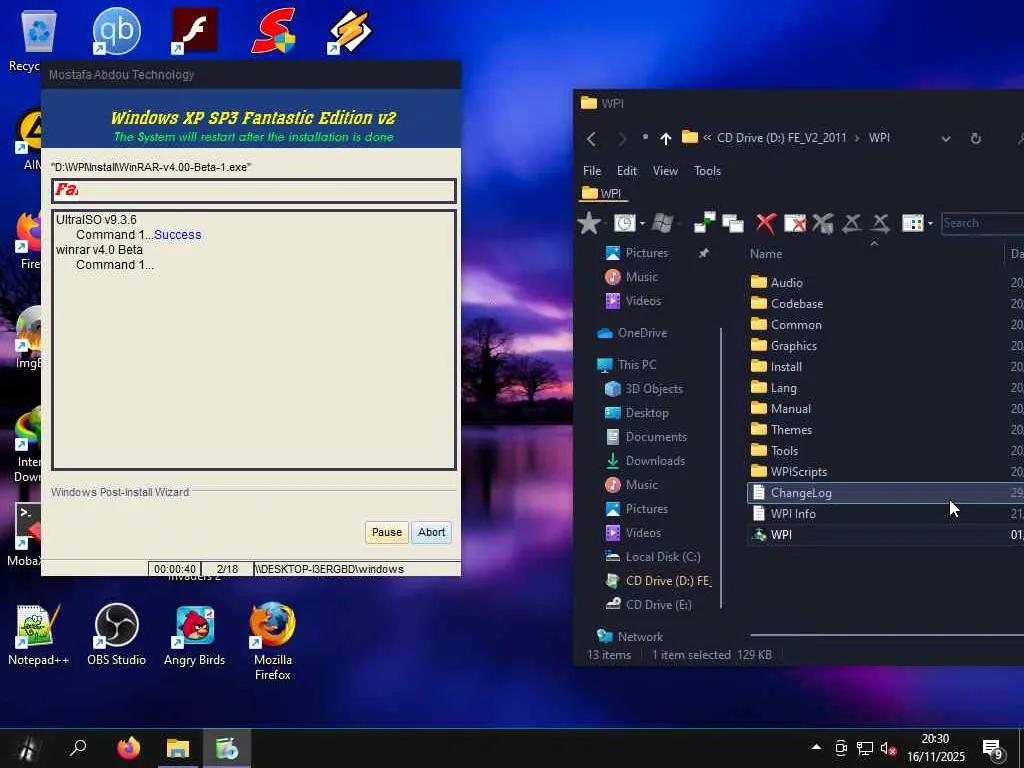The image size is (1024, 768).
Task: Click the close-right arrow X icon
Action: (x=880, y=223)
